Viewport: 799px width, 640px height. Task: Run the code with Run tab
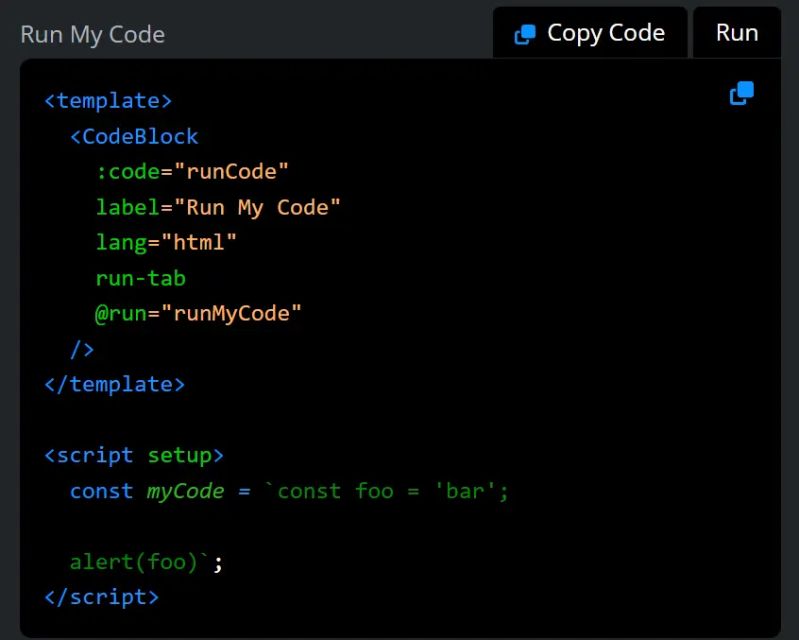[x=736, y=34]
